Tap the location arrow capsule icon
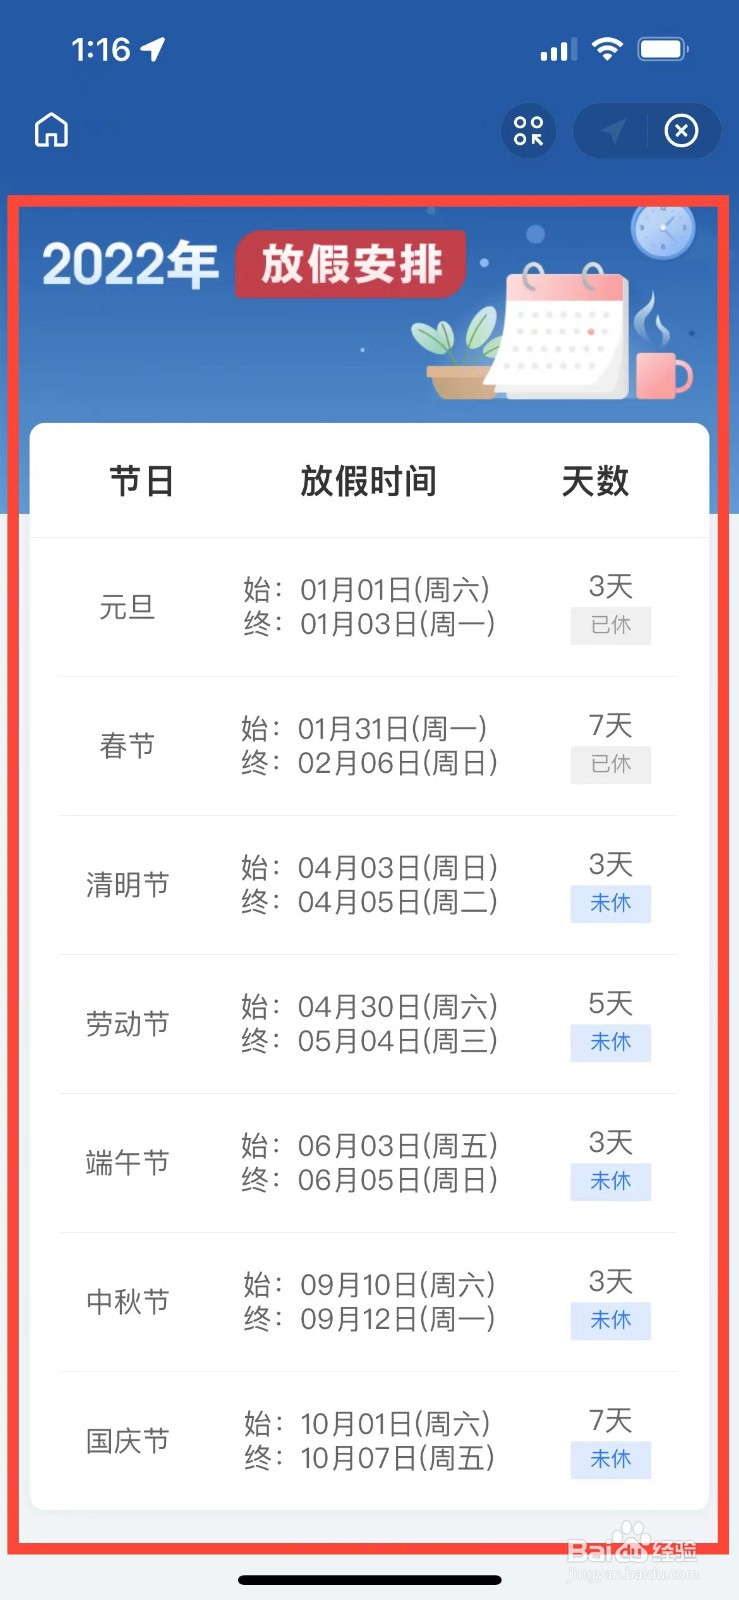This screenshot has width=739, height=1600. (x=613, y=131)
